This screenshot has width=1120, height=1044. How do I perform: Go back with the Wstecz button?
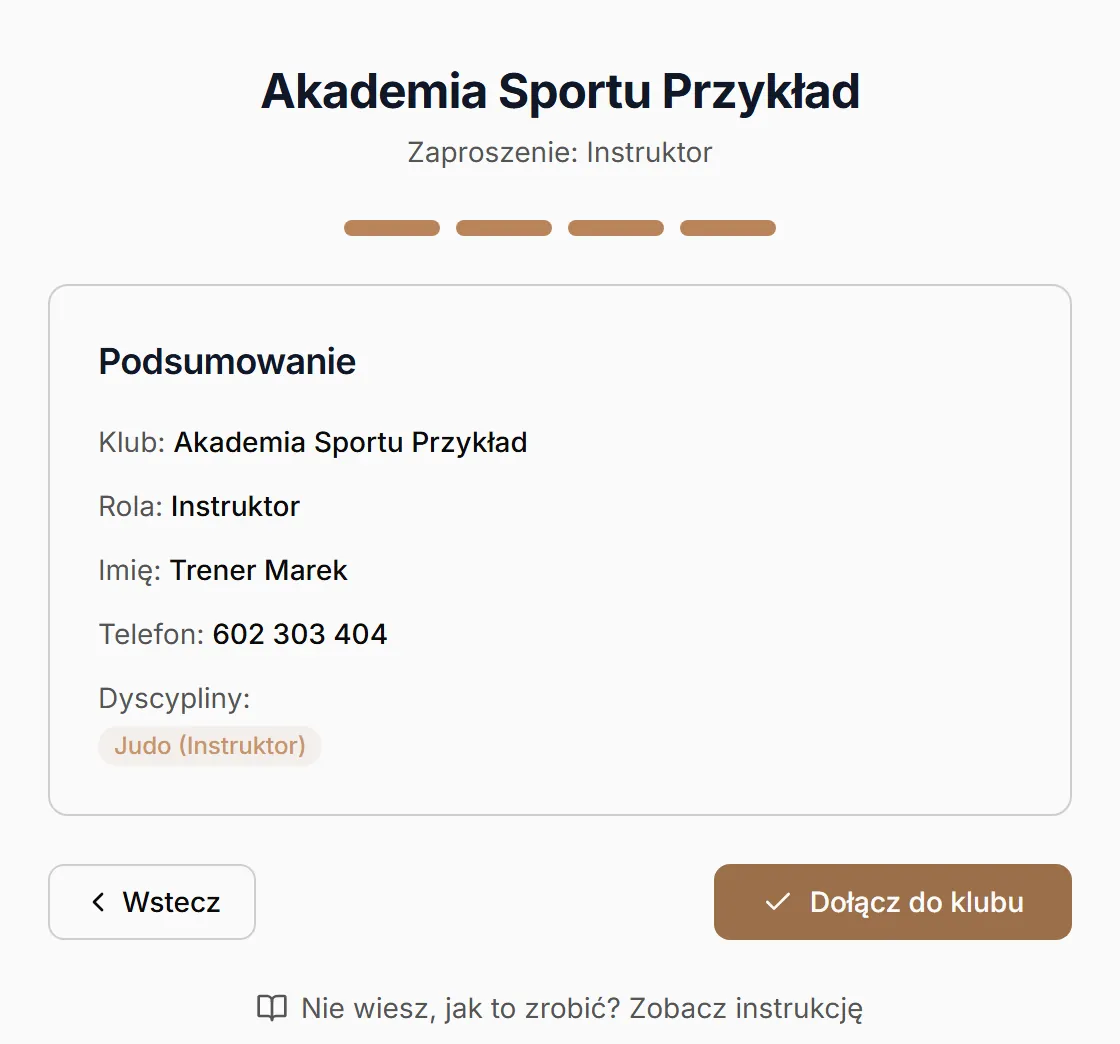pos(152,902)
